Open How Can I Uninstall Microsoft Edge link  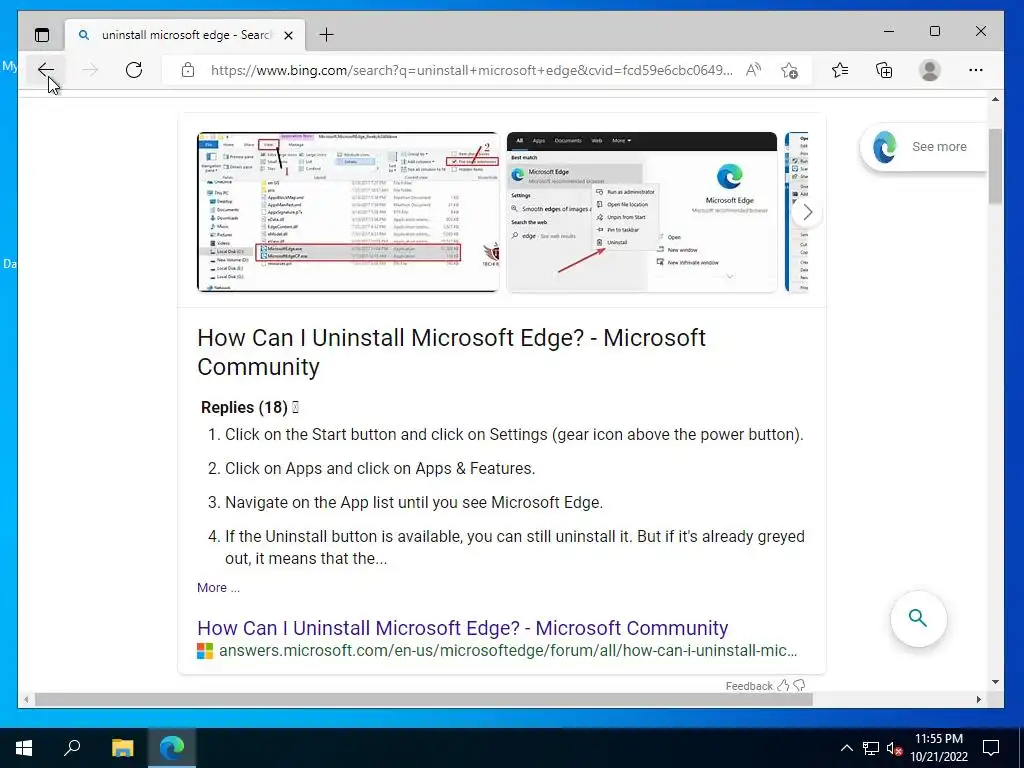coord(462,628)
